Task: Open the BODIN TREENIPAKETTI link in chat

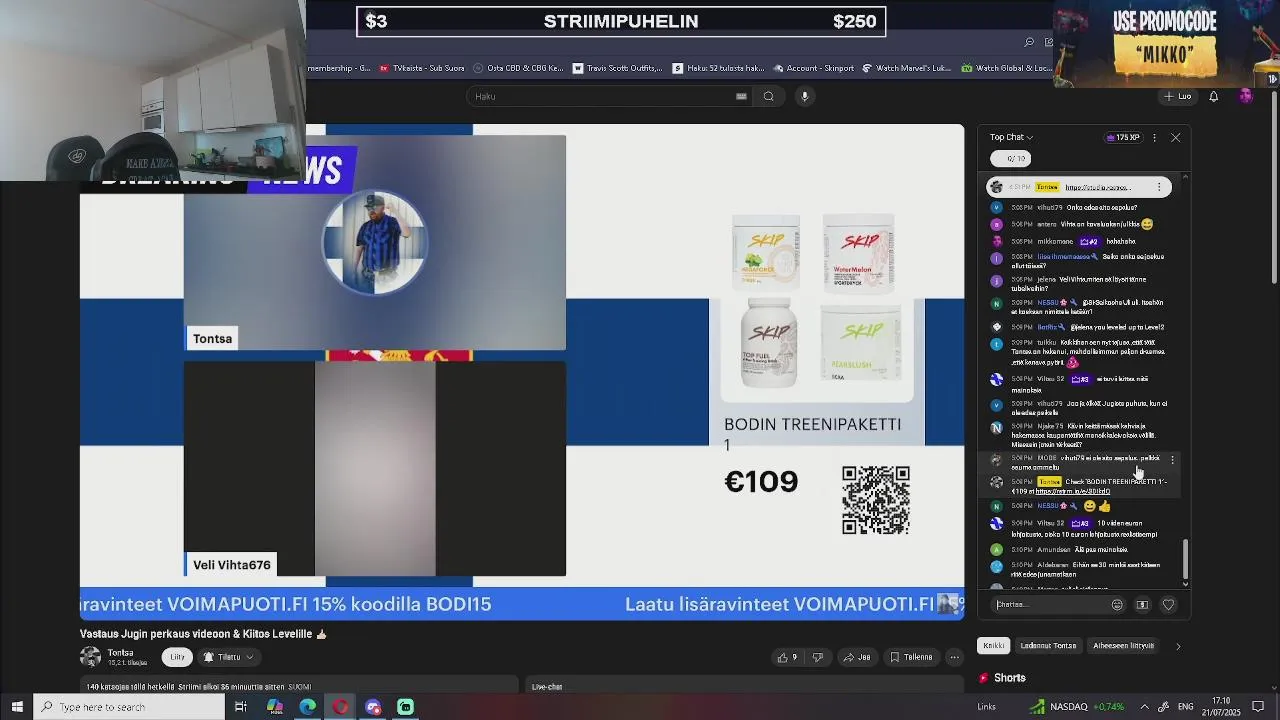Action: tap(1073, 492)
